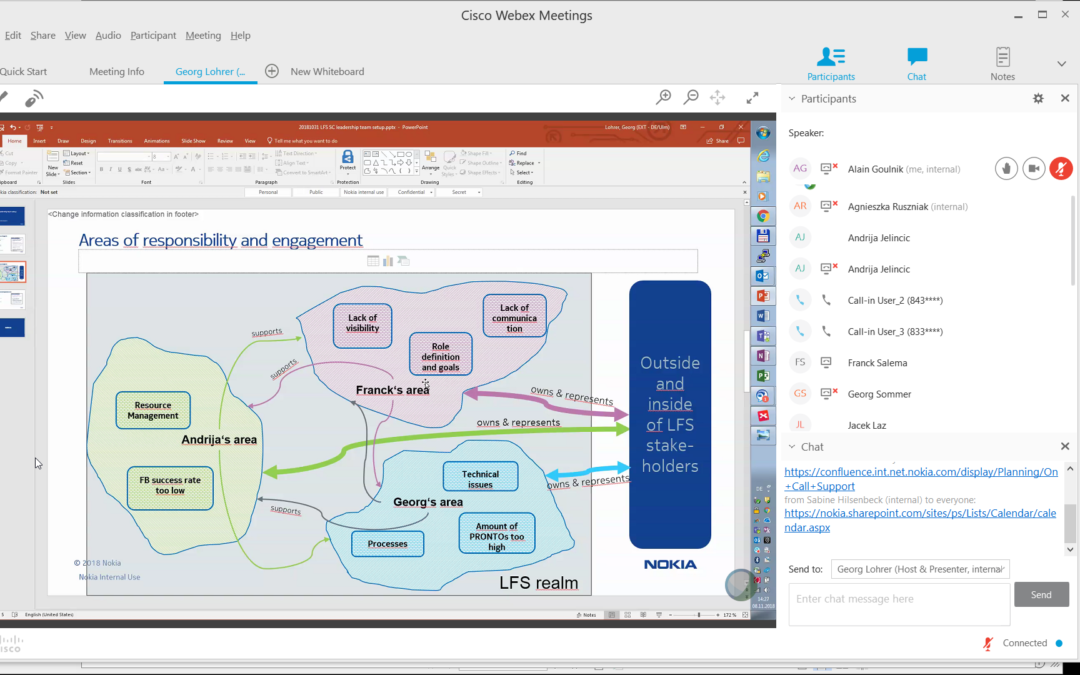Click Arrange in PowerPoint Drawing group

(x=430, y=161)
